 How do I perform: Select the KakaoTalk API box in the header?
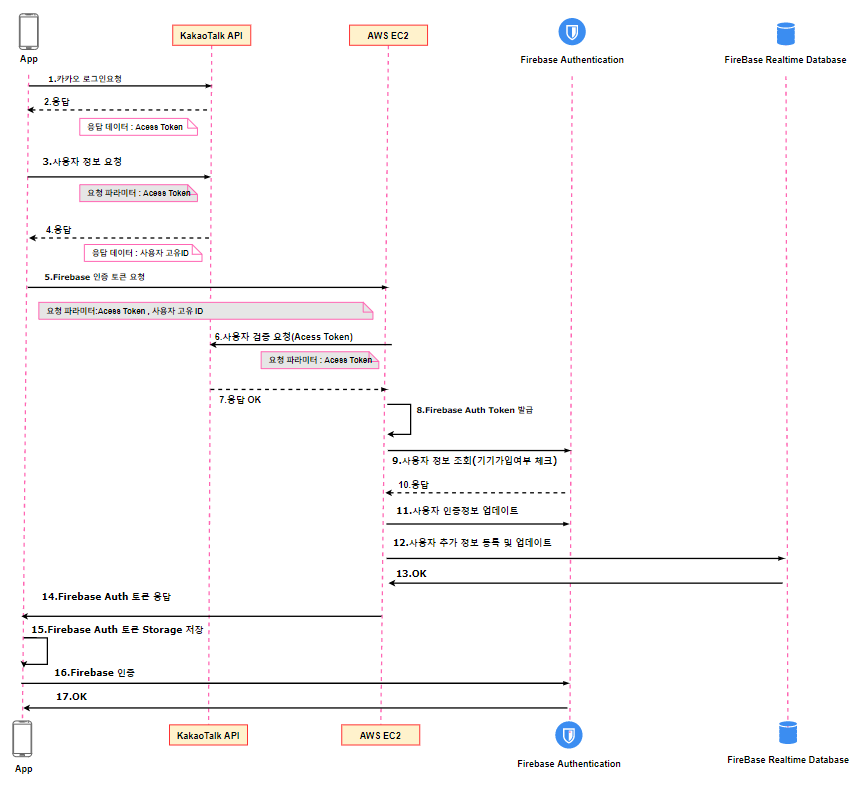(x=212, y=35)
